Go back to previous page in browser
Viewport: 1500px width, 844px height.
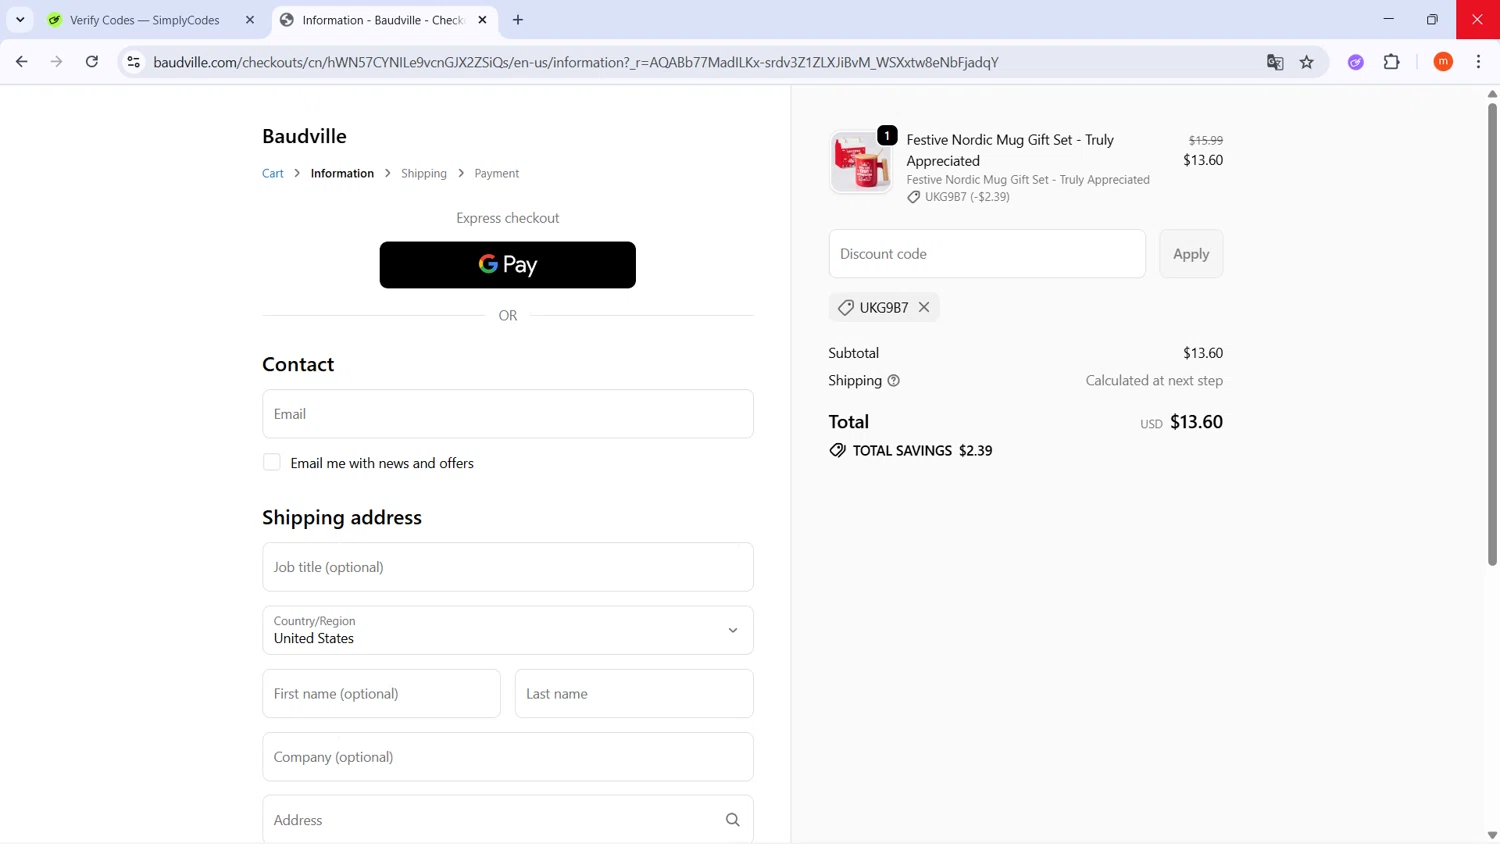[x=21, y=62]
